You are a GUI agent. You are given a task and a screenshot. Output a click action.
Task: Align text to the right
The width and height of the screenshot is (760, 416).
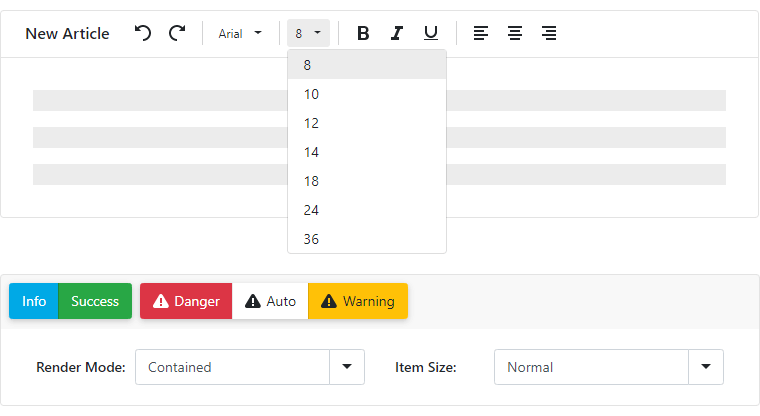(x=549, y=33)
